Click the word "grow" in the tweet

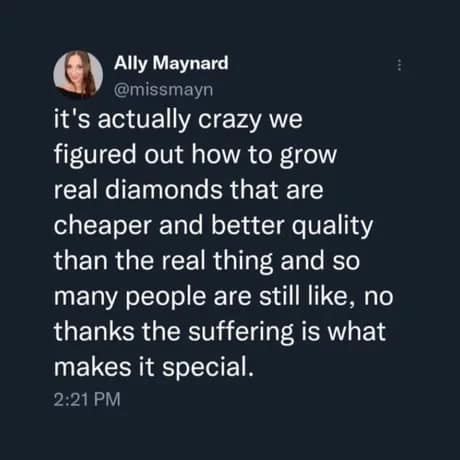[308, 155]
